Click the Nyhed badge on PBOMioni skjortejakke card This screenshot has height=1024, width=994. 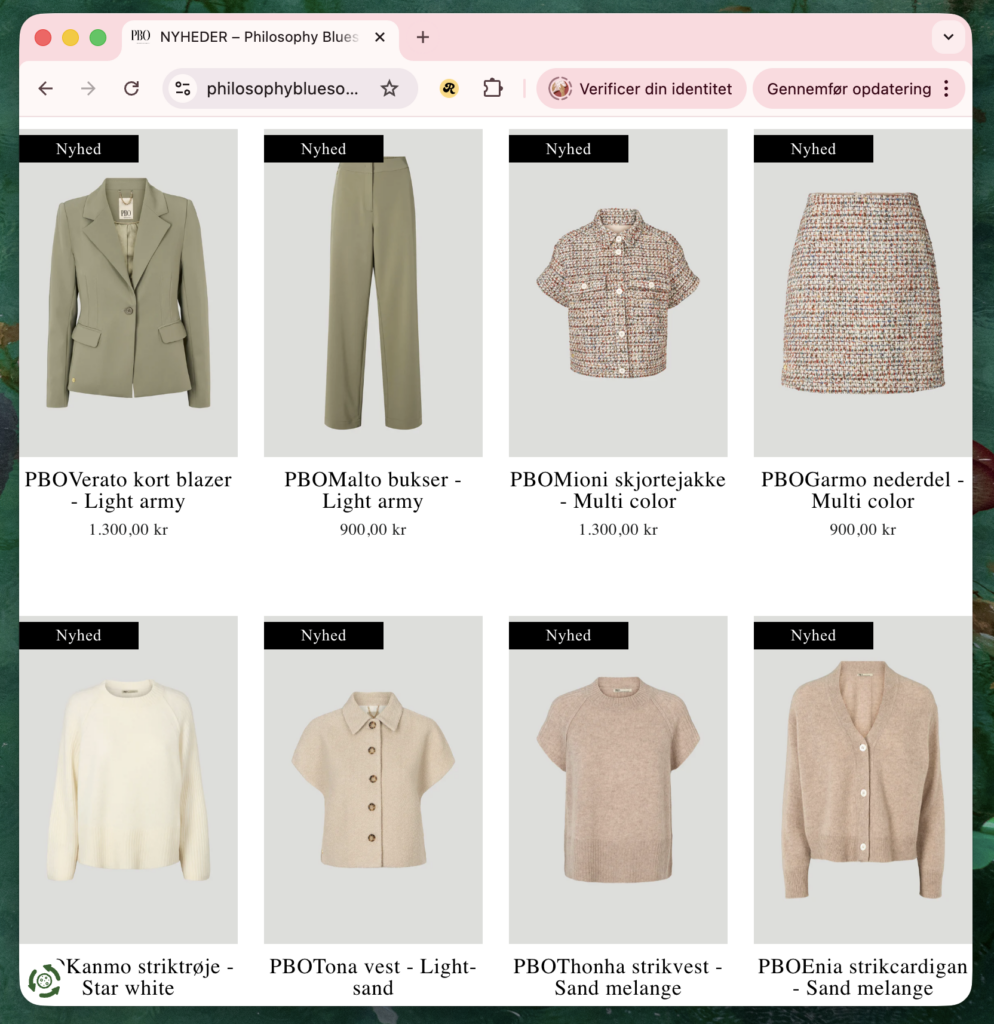(568, 149)
